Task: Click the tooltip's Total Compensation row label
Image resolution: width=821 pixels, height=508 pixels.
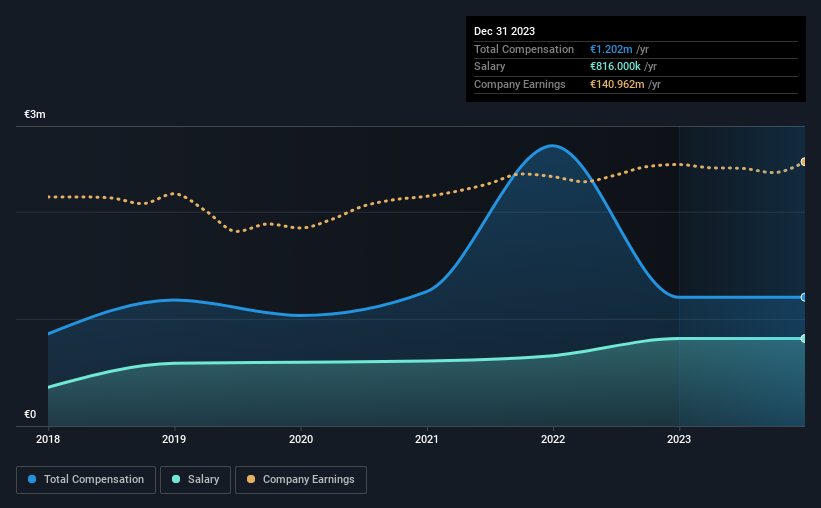Action: (524, 49)
